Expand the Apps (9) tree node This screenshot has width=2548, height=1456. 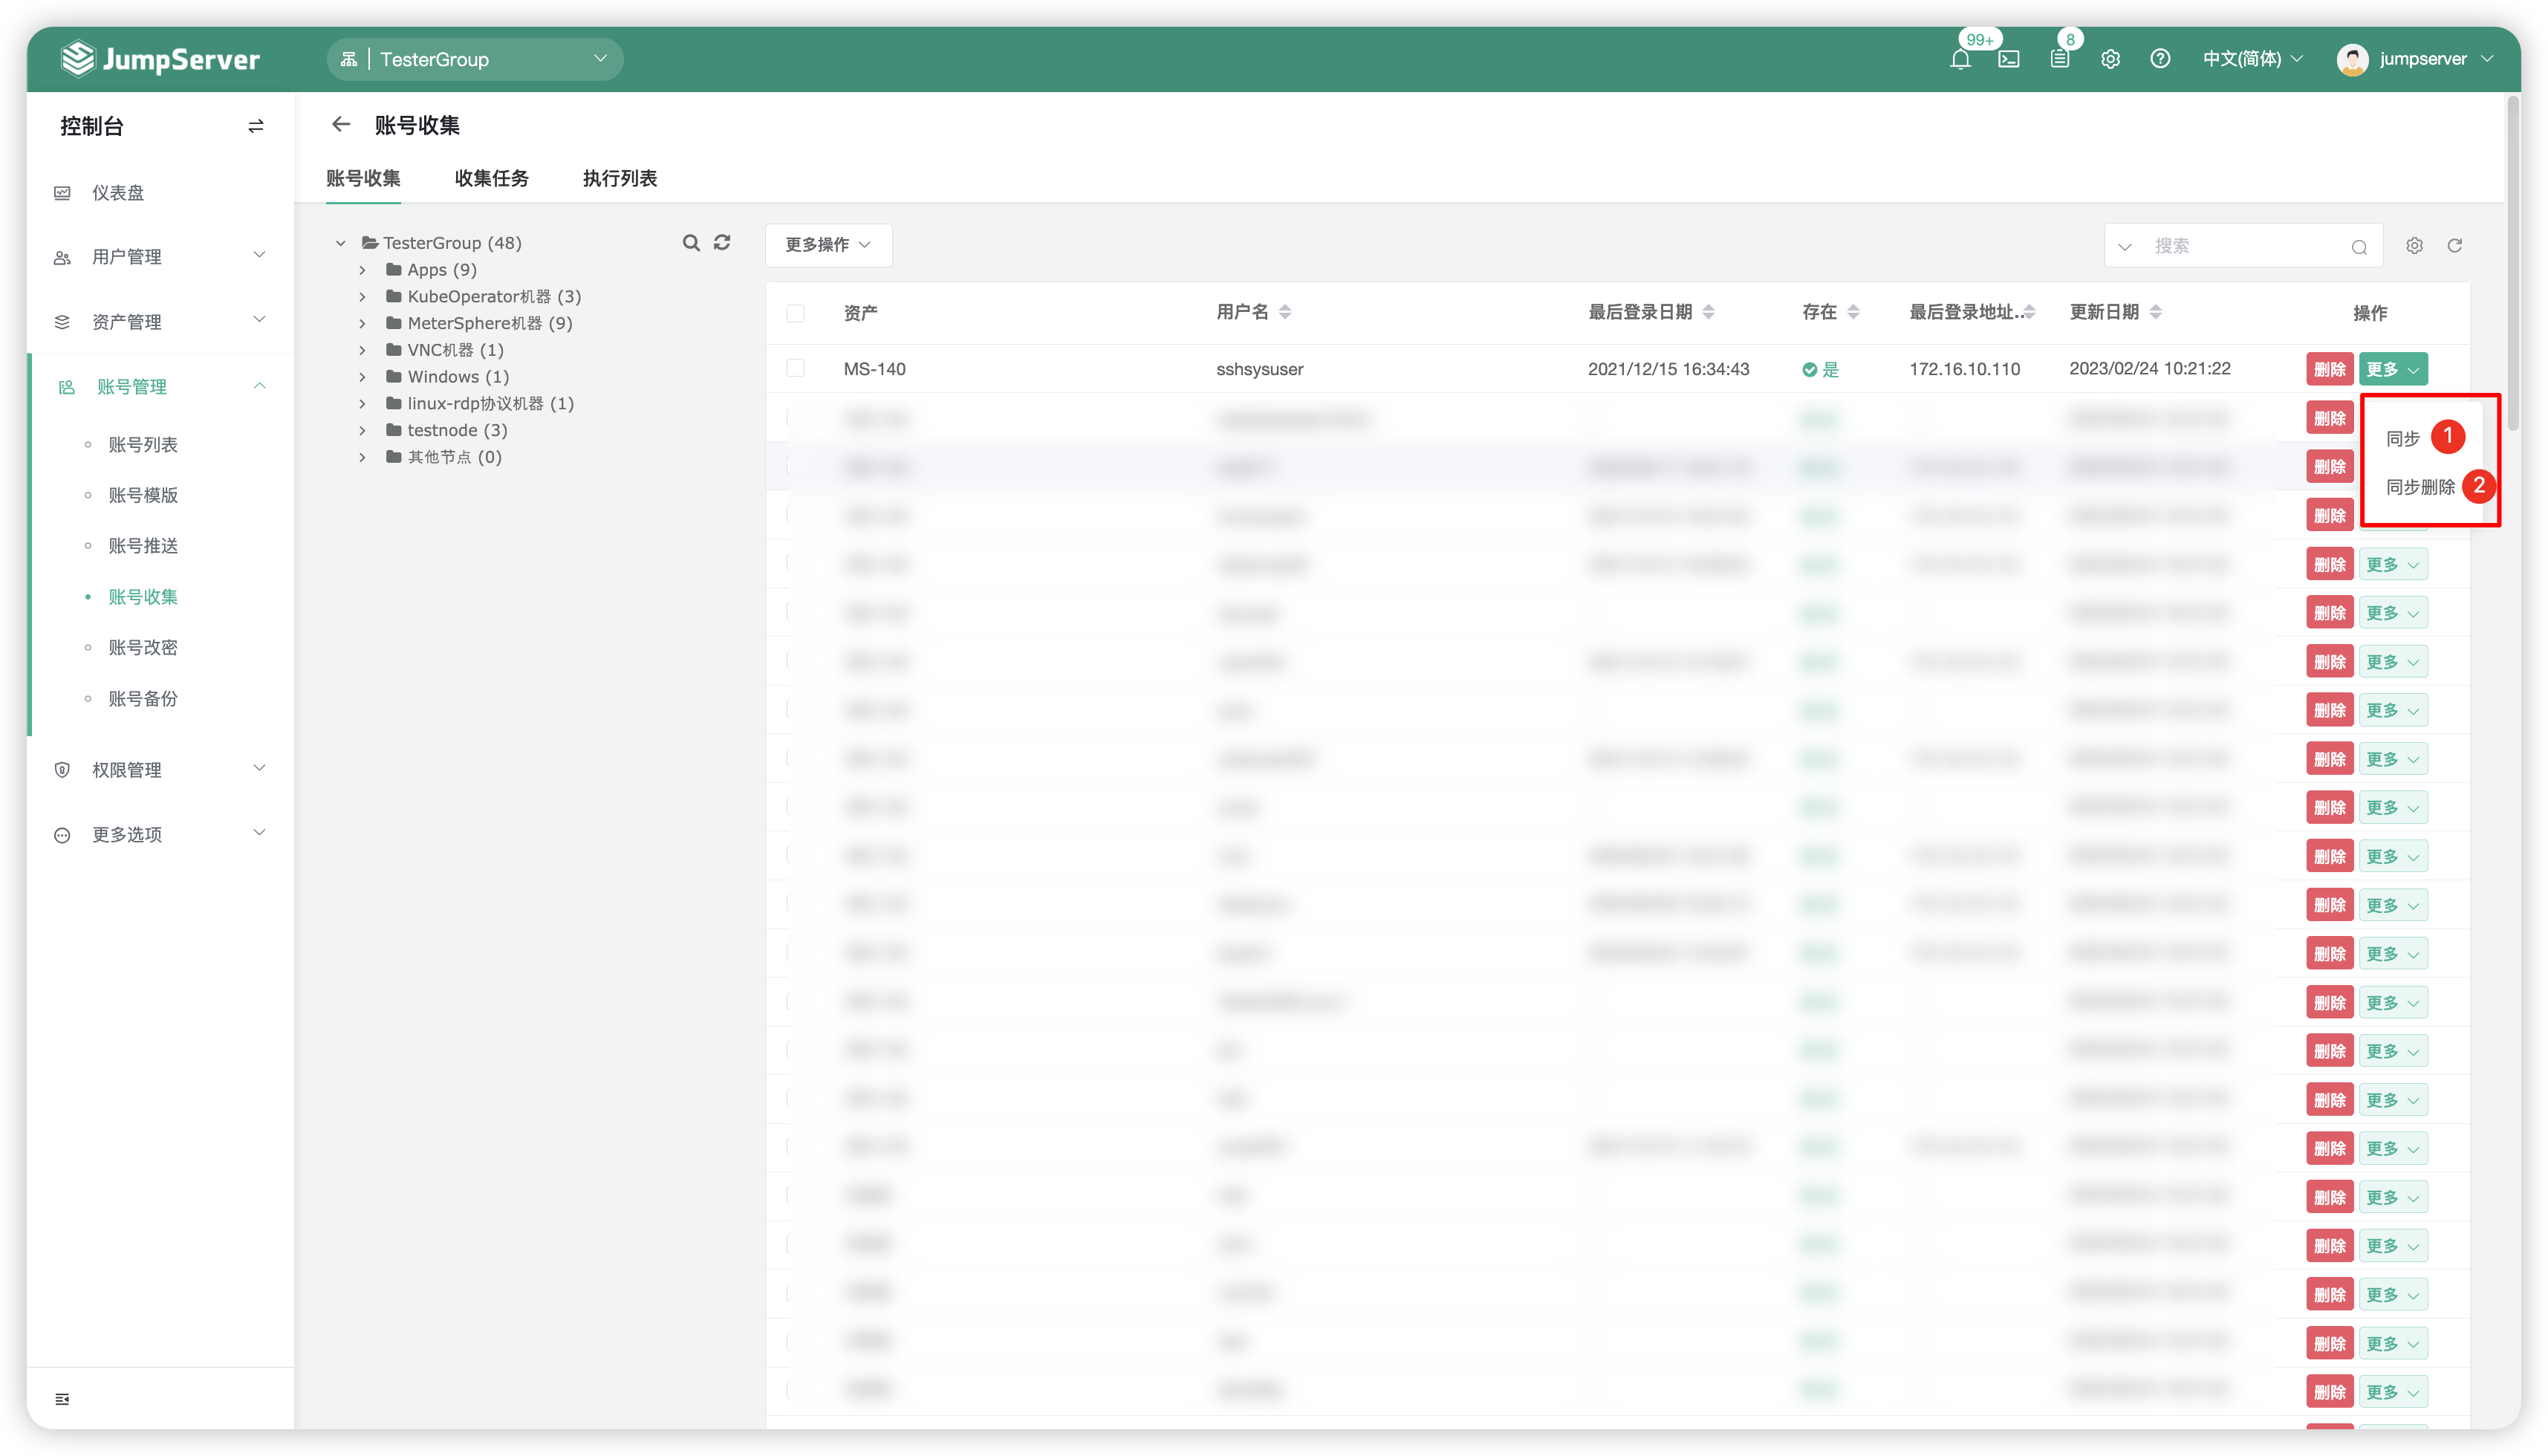click(362, 270)
